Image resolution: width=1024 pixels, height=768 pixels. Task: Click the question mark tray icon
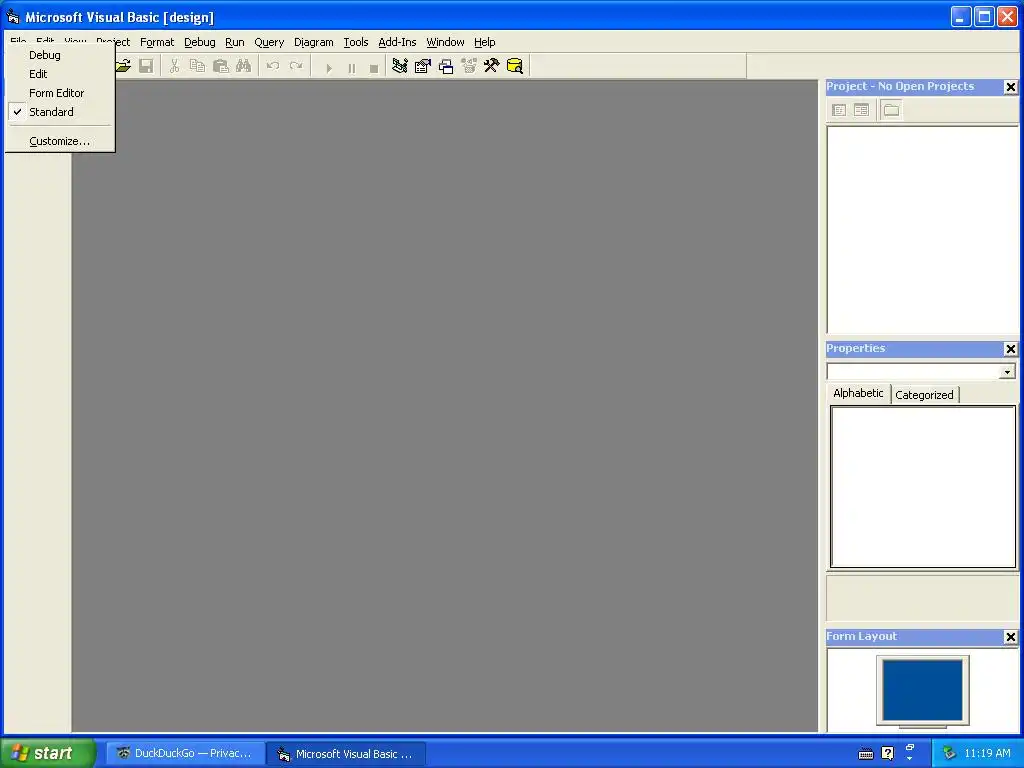click(888, 754)
